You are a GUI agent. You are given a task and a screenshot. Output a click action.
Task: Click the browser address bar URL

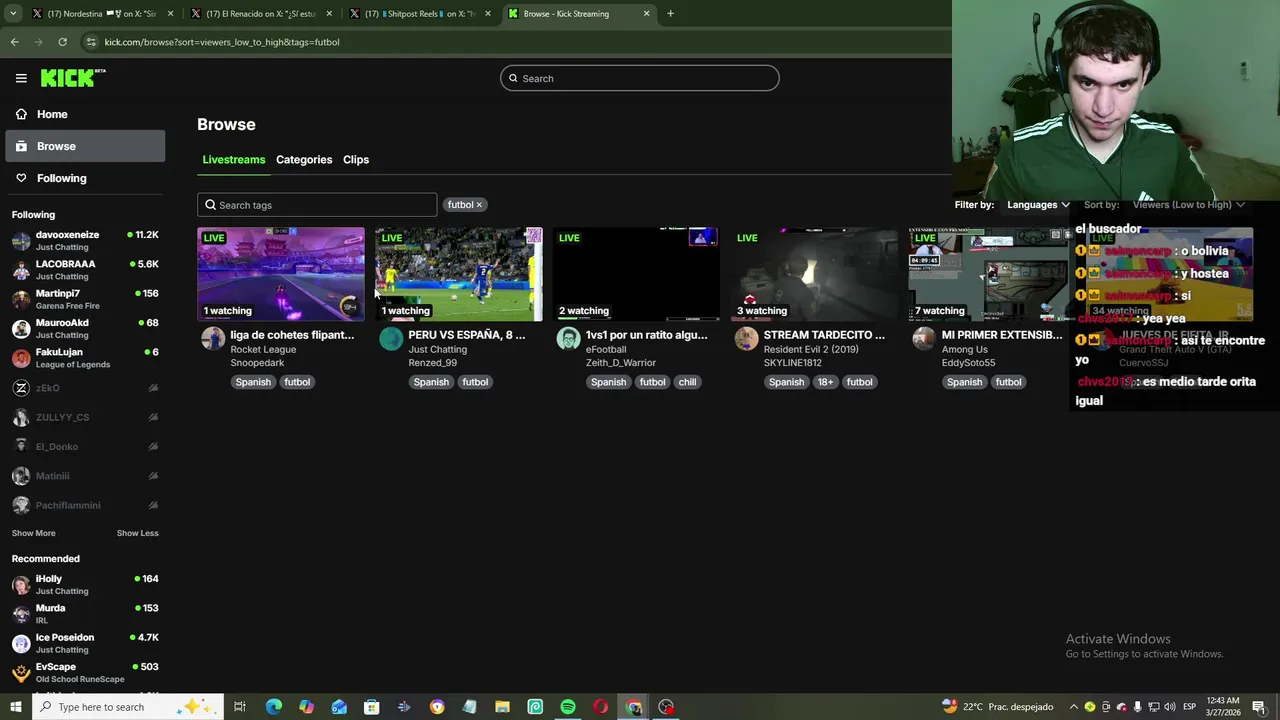tap(222, 42)
